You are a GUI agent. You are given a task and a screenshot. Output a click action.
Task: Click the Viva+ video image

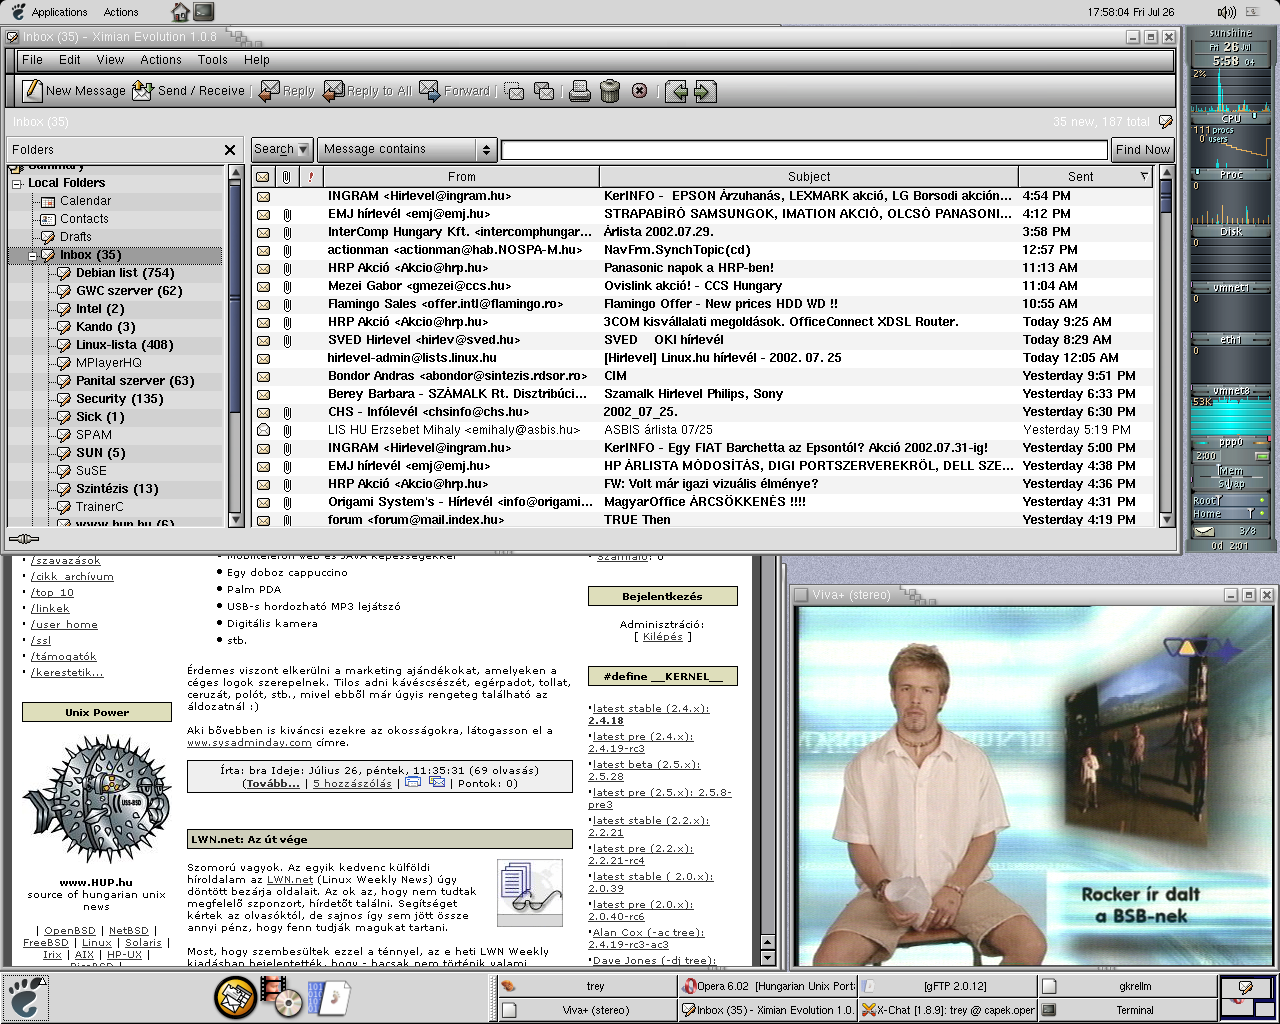pyautogui.click(x=1034, y=786)
